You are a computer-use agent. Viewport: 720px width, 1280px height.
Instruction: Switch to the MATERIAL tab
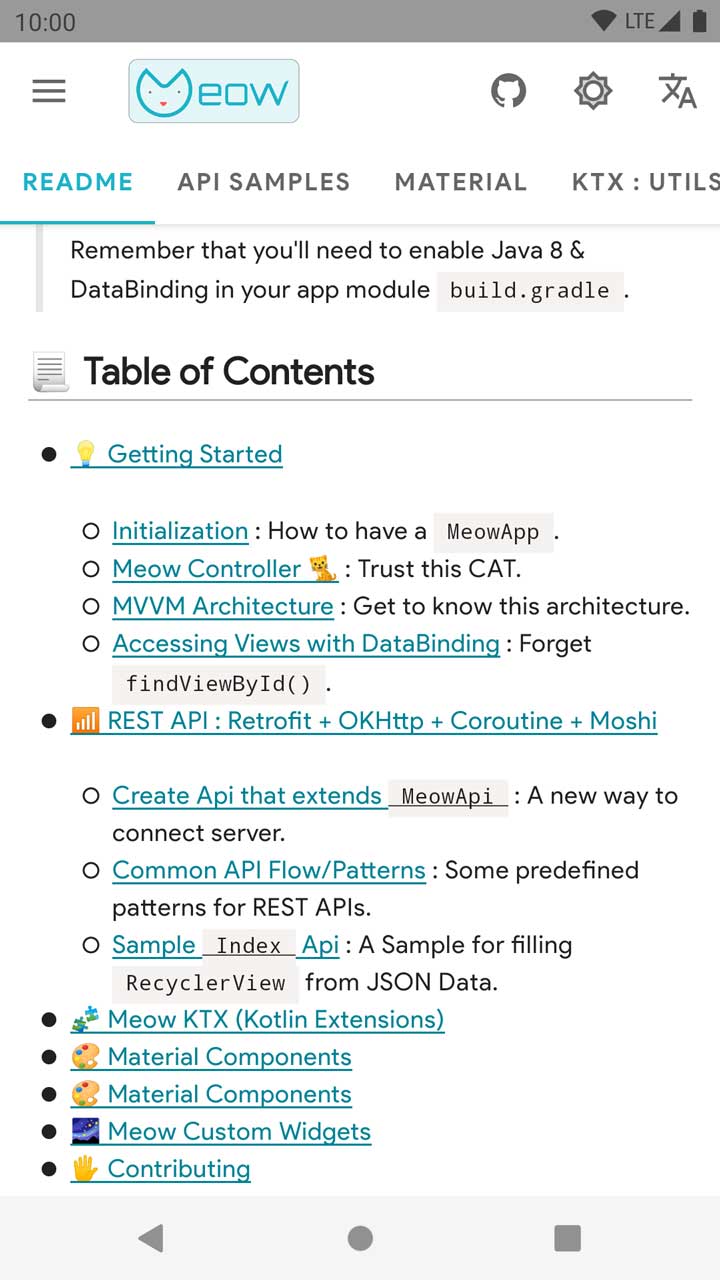point(461,182)
